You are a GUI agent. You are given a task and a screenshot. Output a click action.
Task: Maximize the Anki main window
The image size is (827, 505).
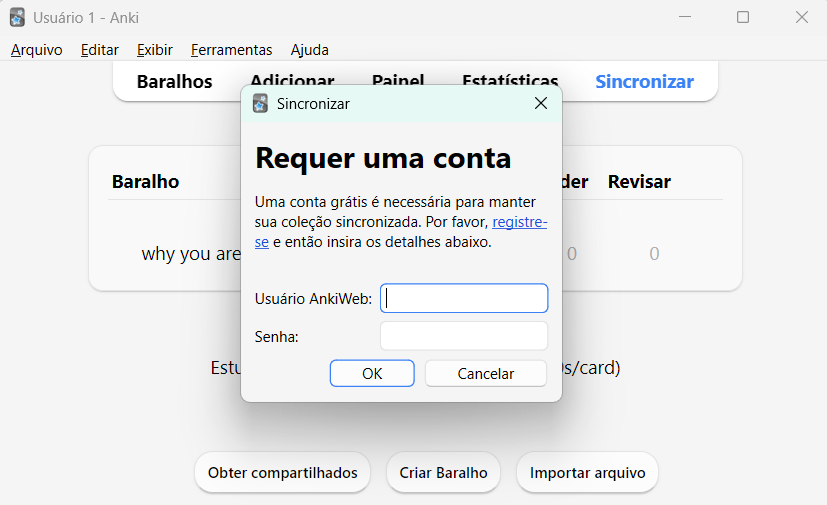[743, 17]
